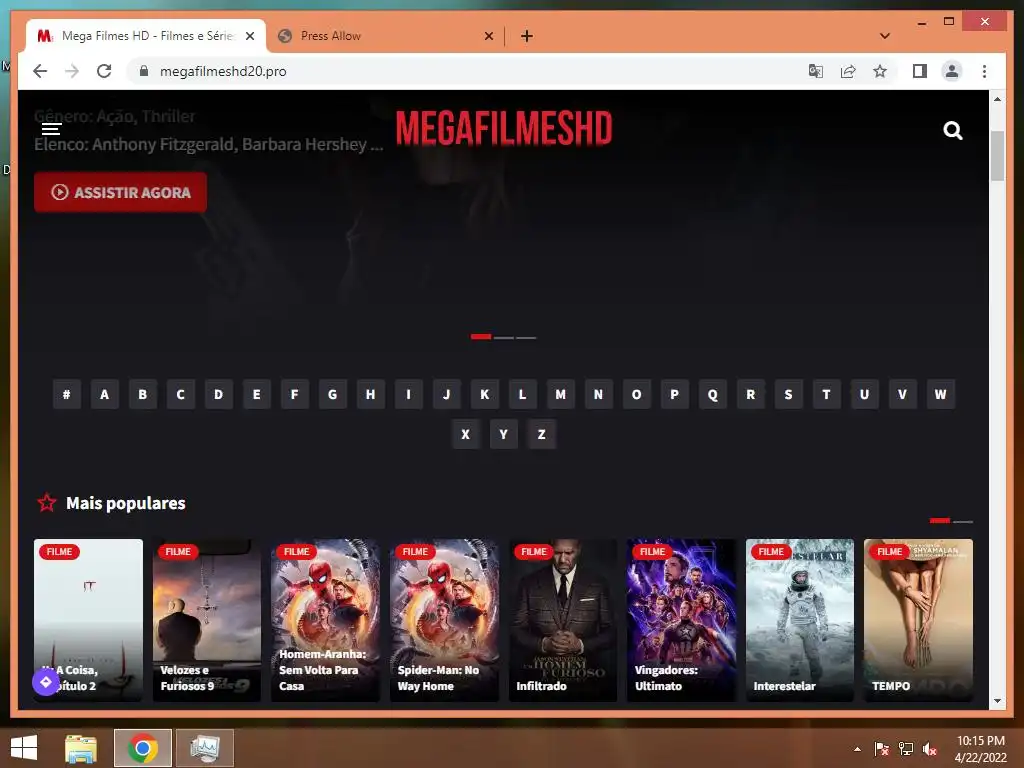Filter titles by letter A
1024x768 pixels.
104,394
